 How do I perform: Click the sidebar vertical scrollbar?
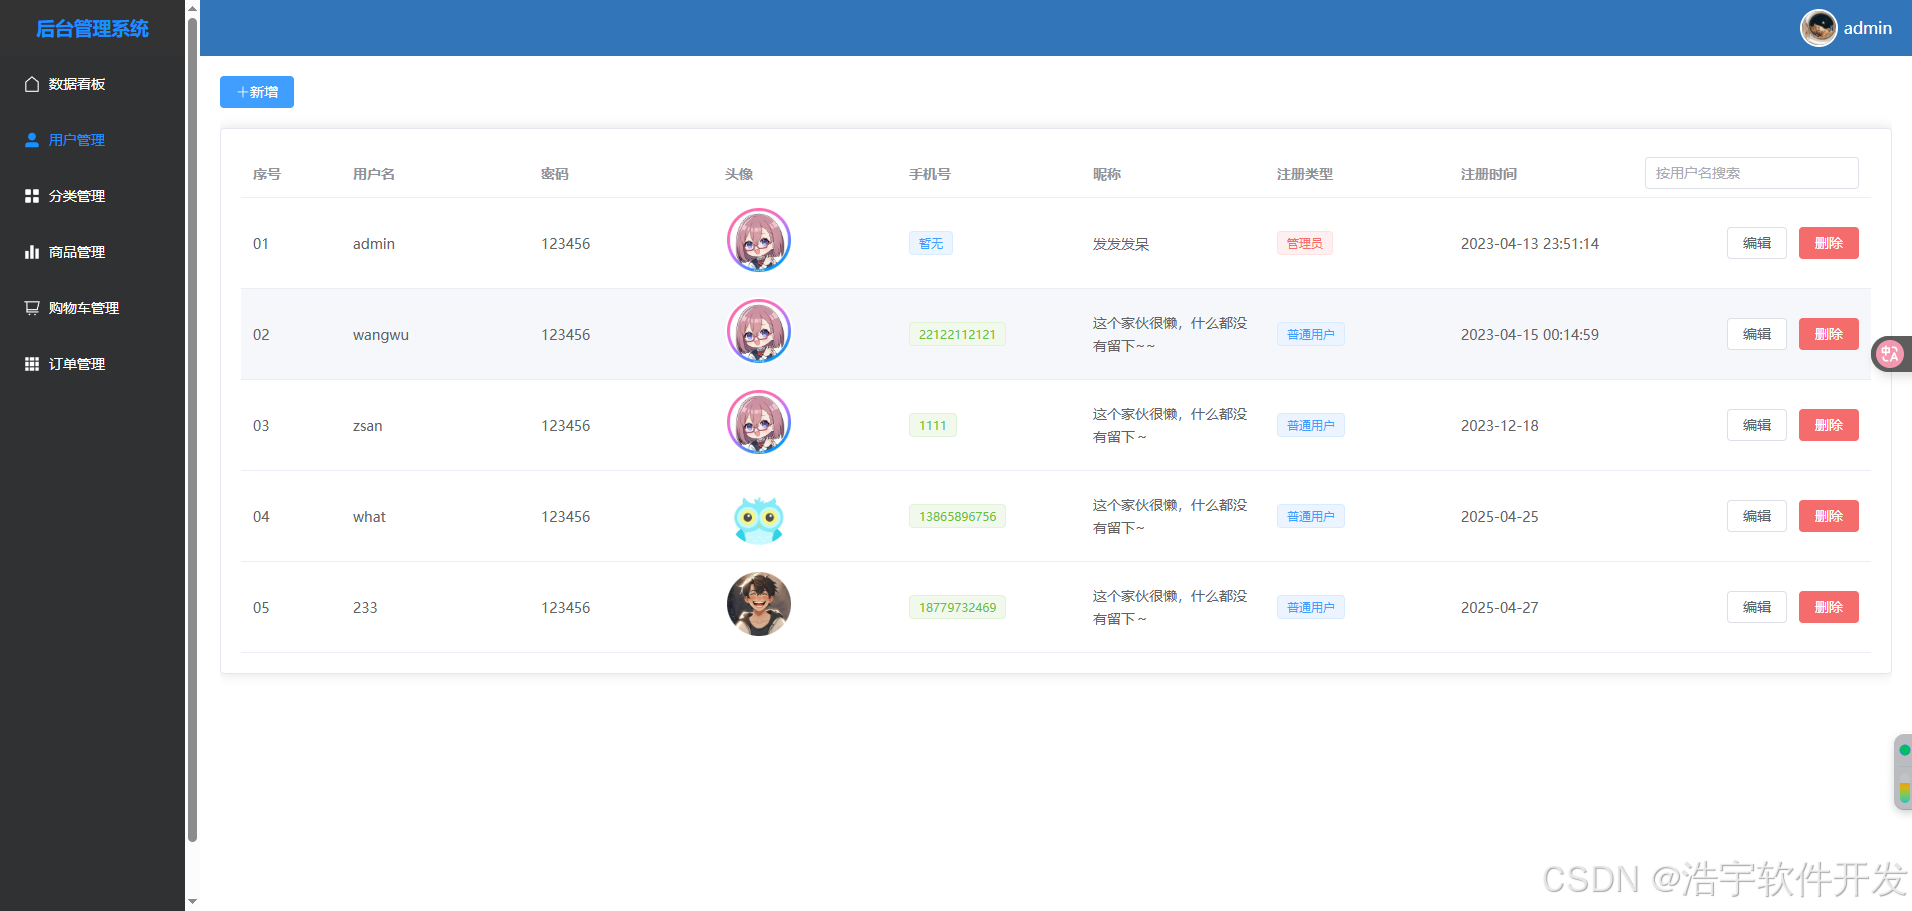(192, 430)
